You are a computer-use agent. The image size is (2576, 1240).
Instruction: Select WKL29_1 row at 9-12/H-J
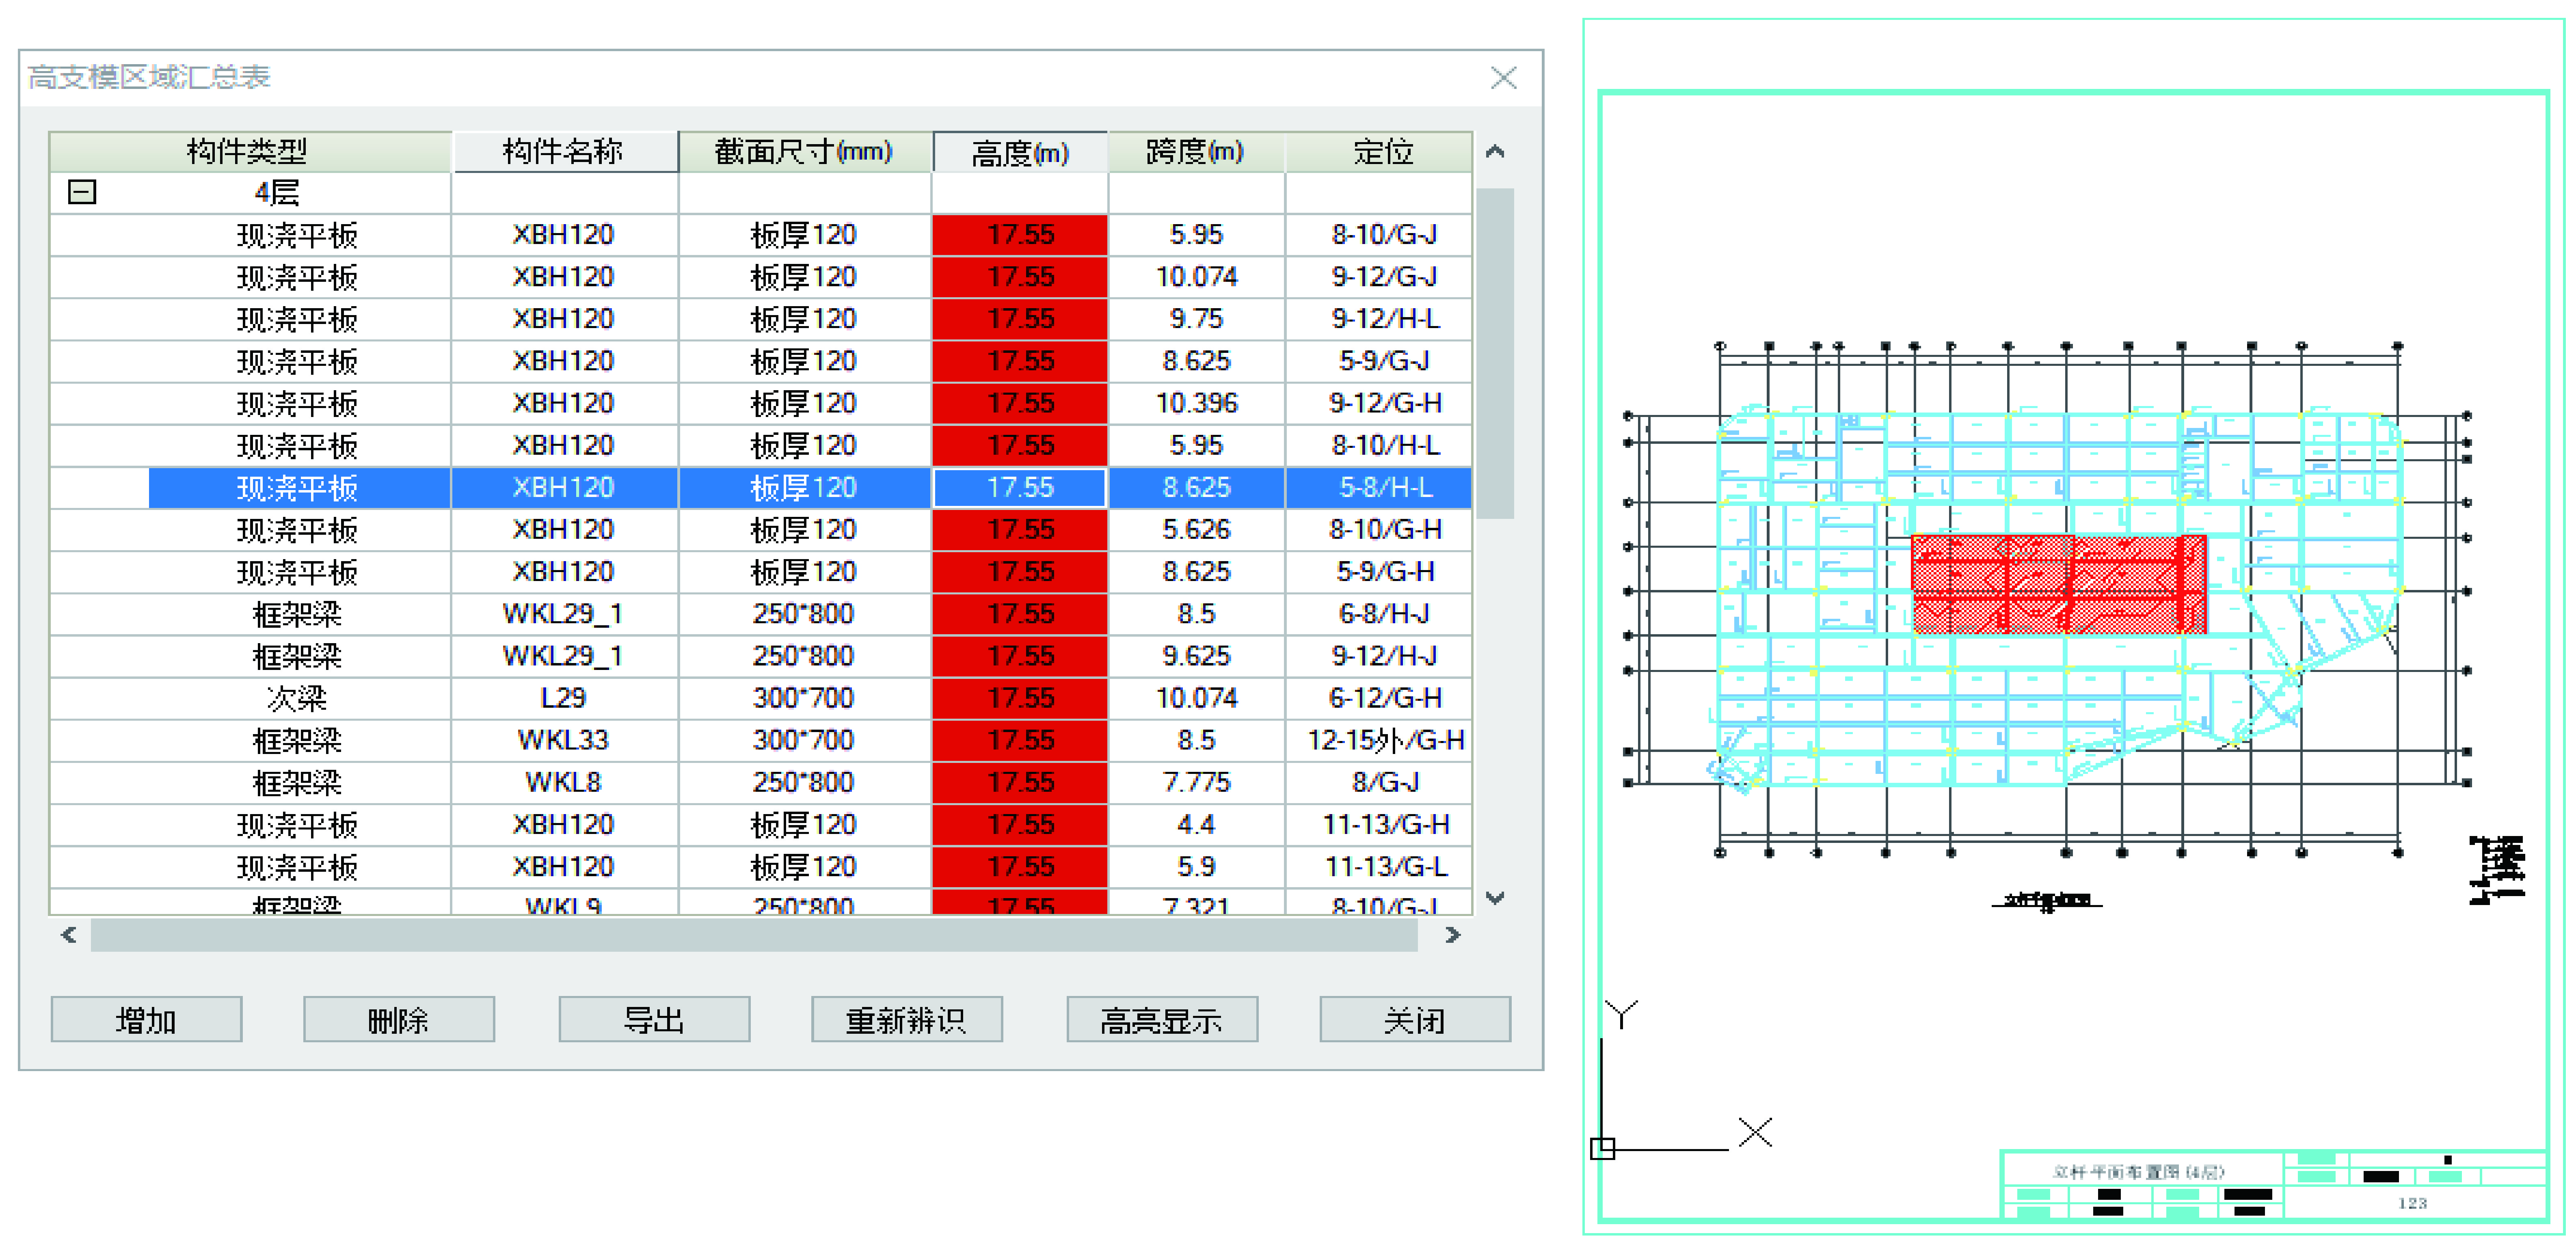pyautogui.click(x=760, y=656)
